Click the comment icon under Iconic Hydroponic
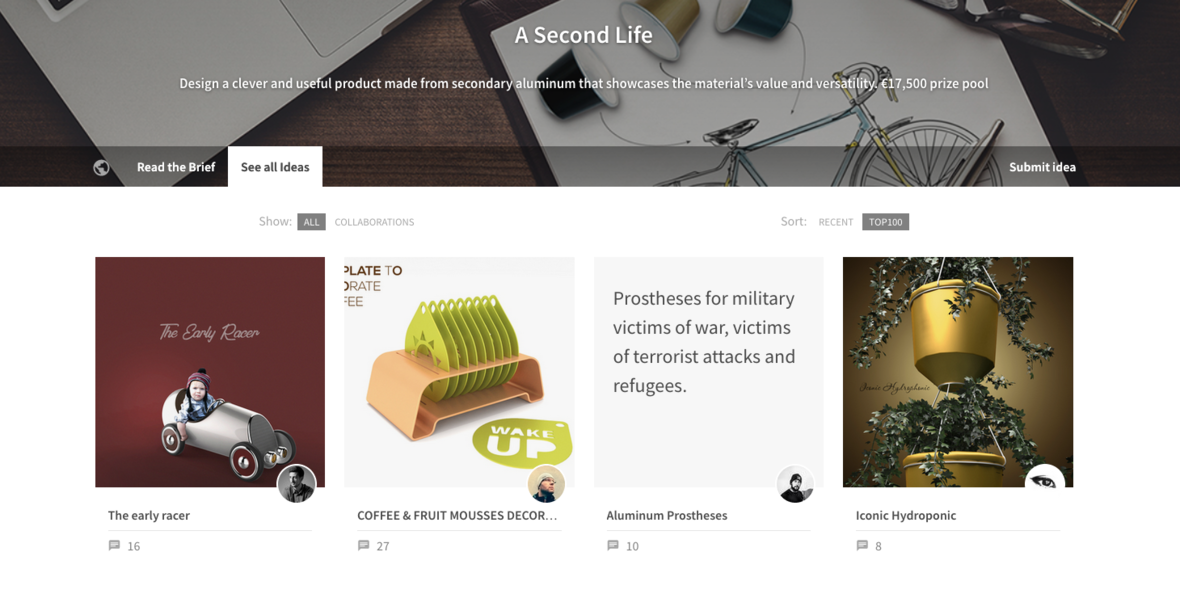Screen dimensions: 1180x590 tap(862, 546)
